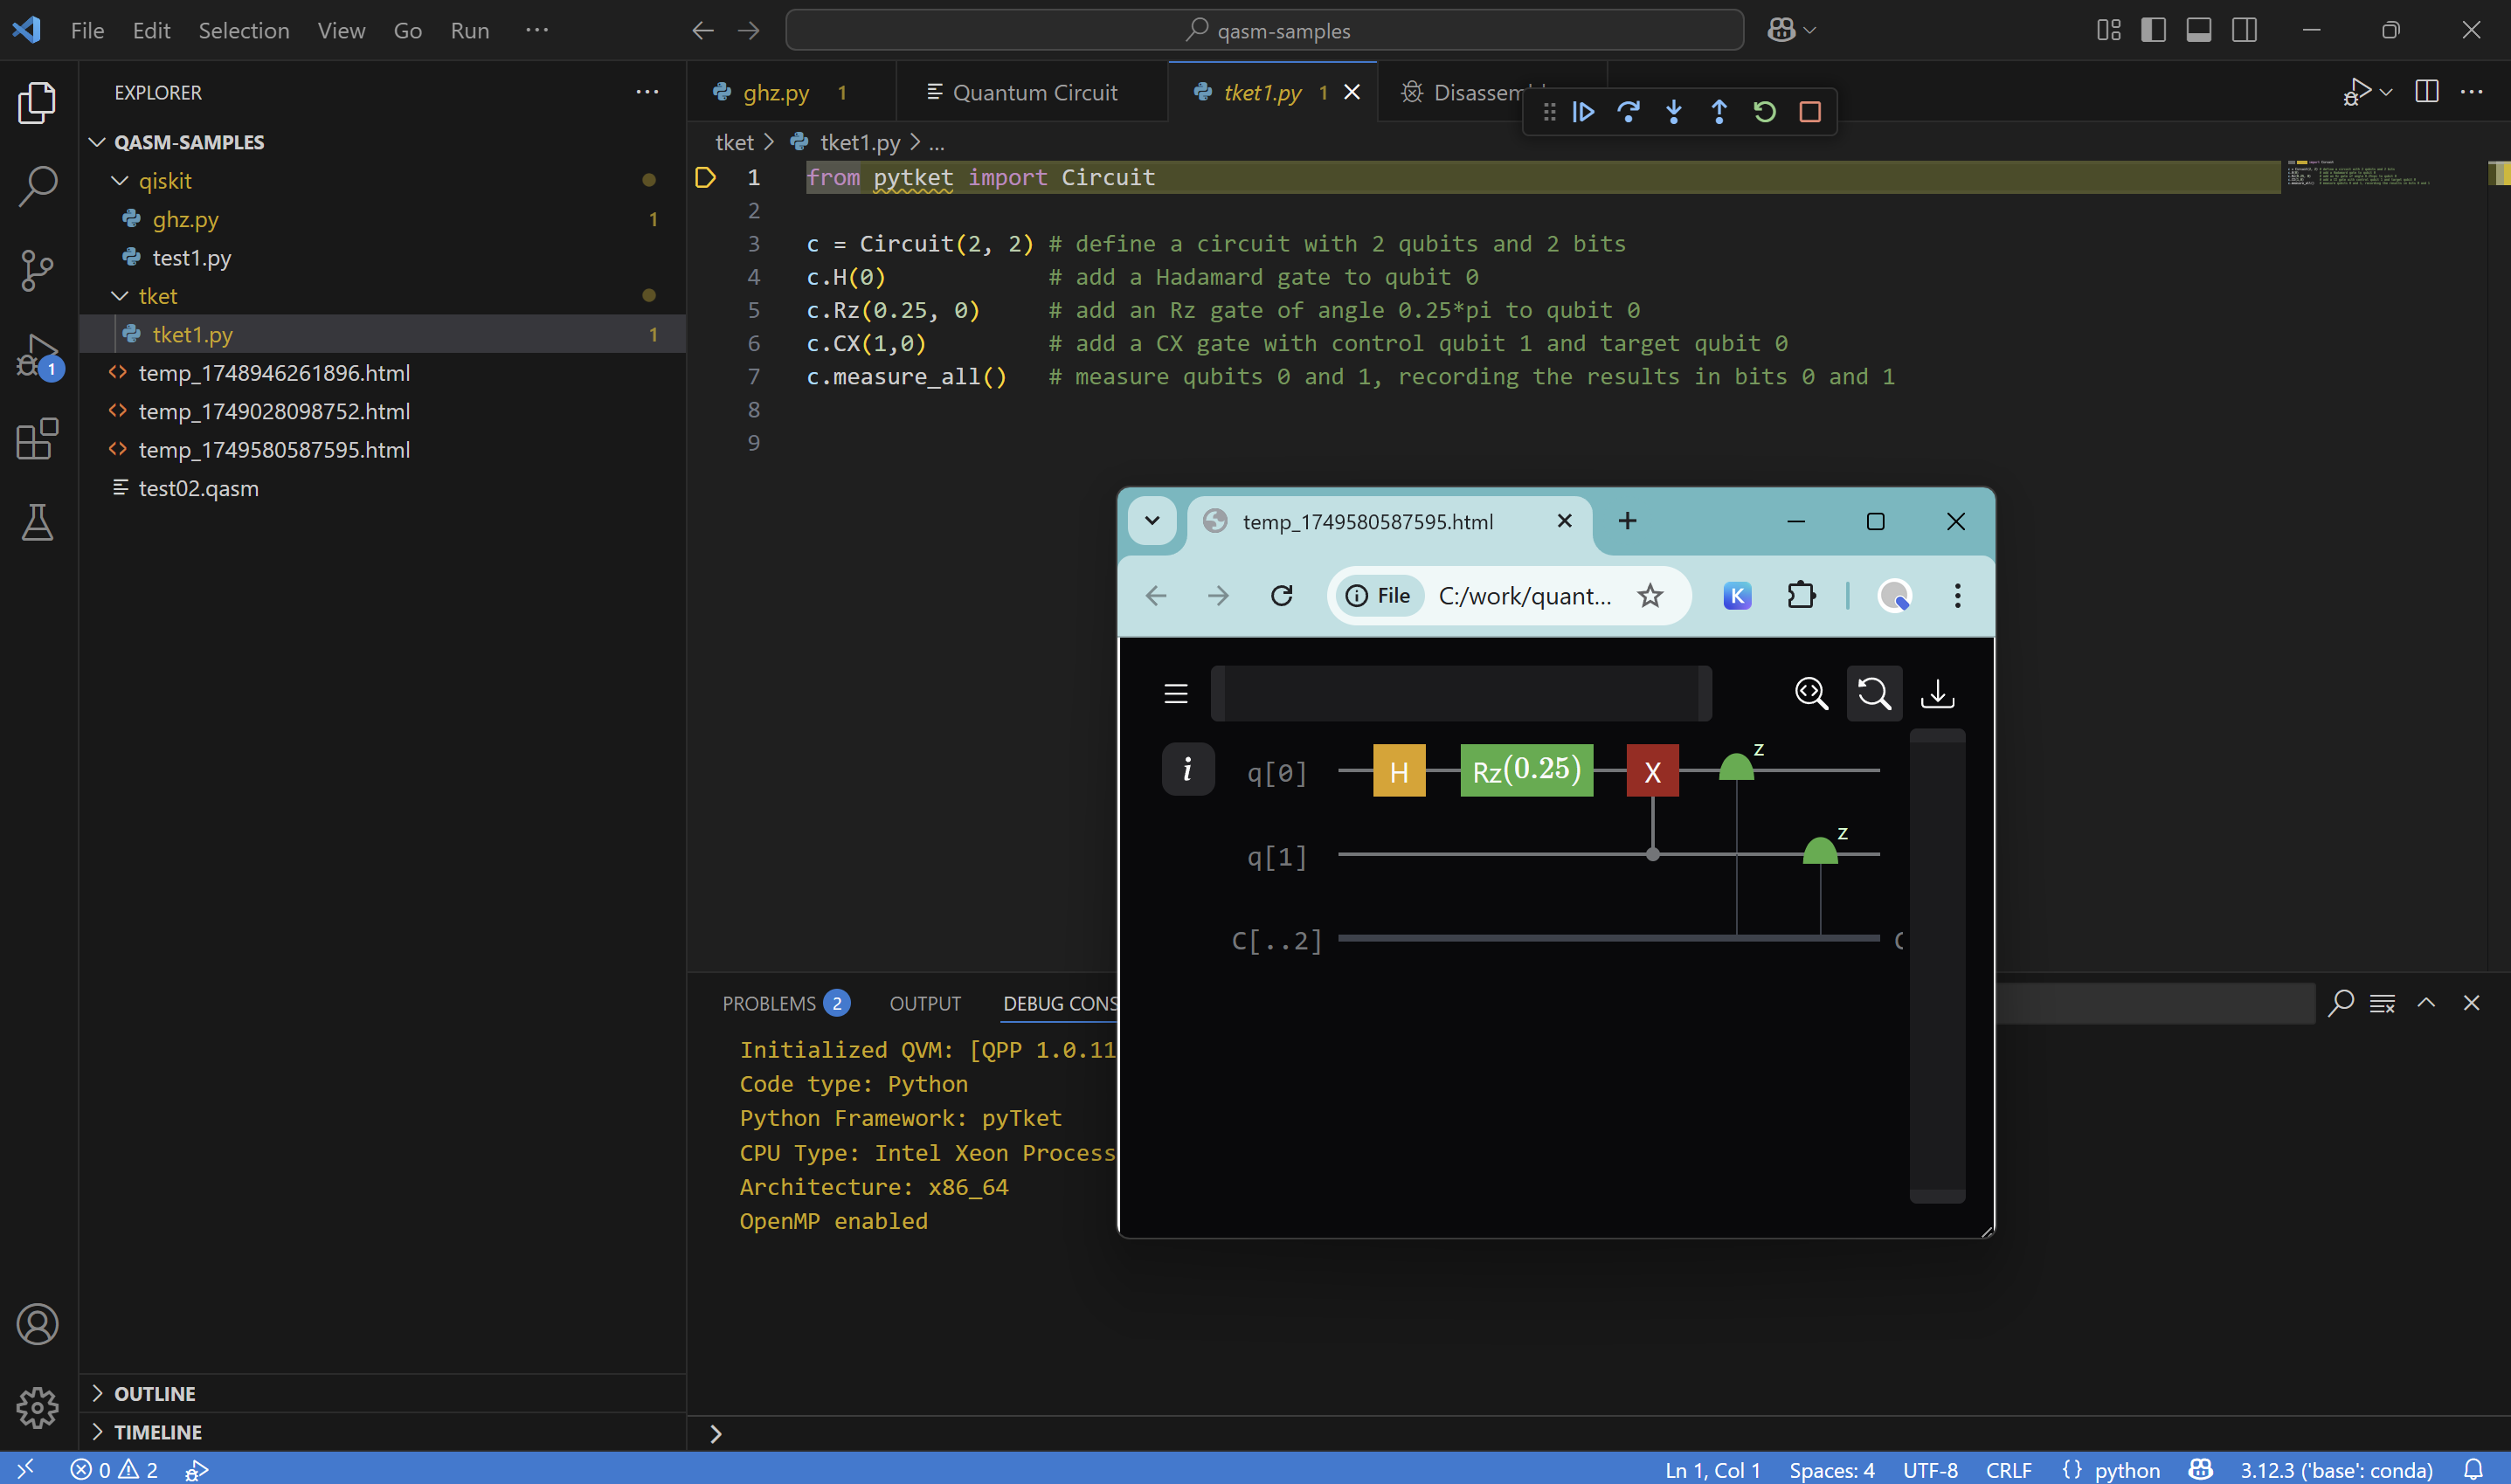This screenshot has width=2511, height=1484.
Task: Switch to the Quantum Circuit tab
Action: click(1033, 92)
